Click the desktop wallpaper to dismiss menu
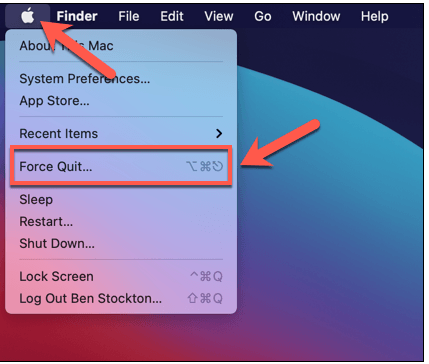This screenshot has width=429, height=364. (333, 250)
